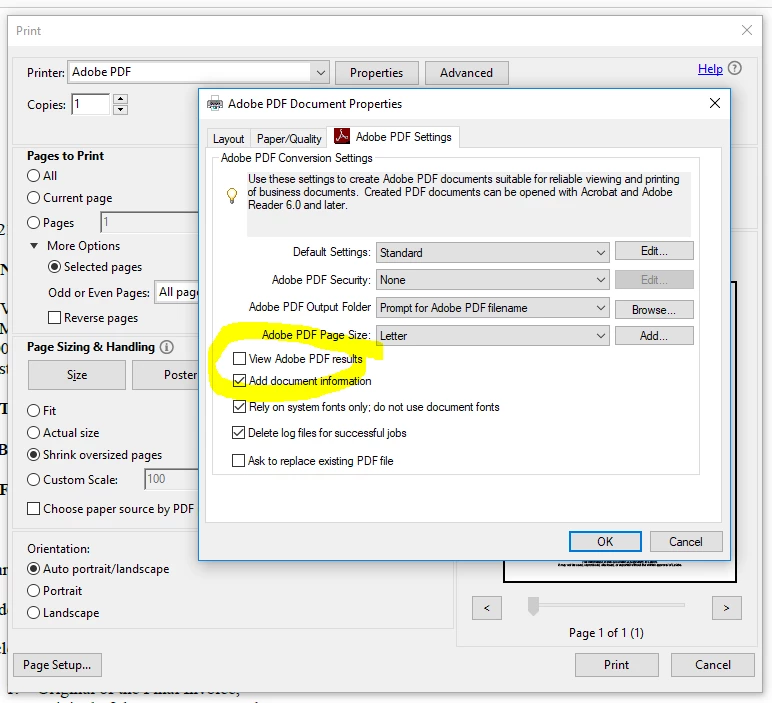Image resolution: width=772 pixels, height=703 pixels.
Task: Open Adobe PDF Output Folder dropdown
Action: [x=492, y=308]
